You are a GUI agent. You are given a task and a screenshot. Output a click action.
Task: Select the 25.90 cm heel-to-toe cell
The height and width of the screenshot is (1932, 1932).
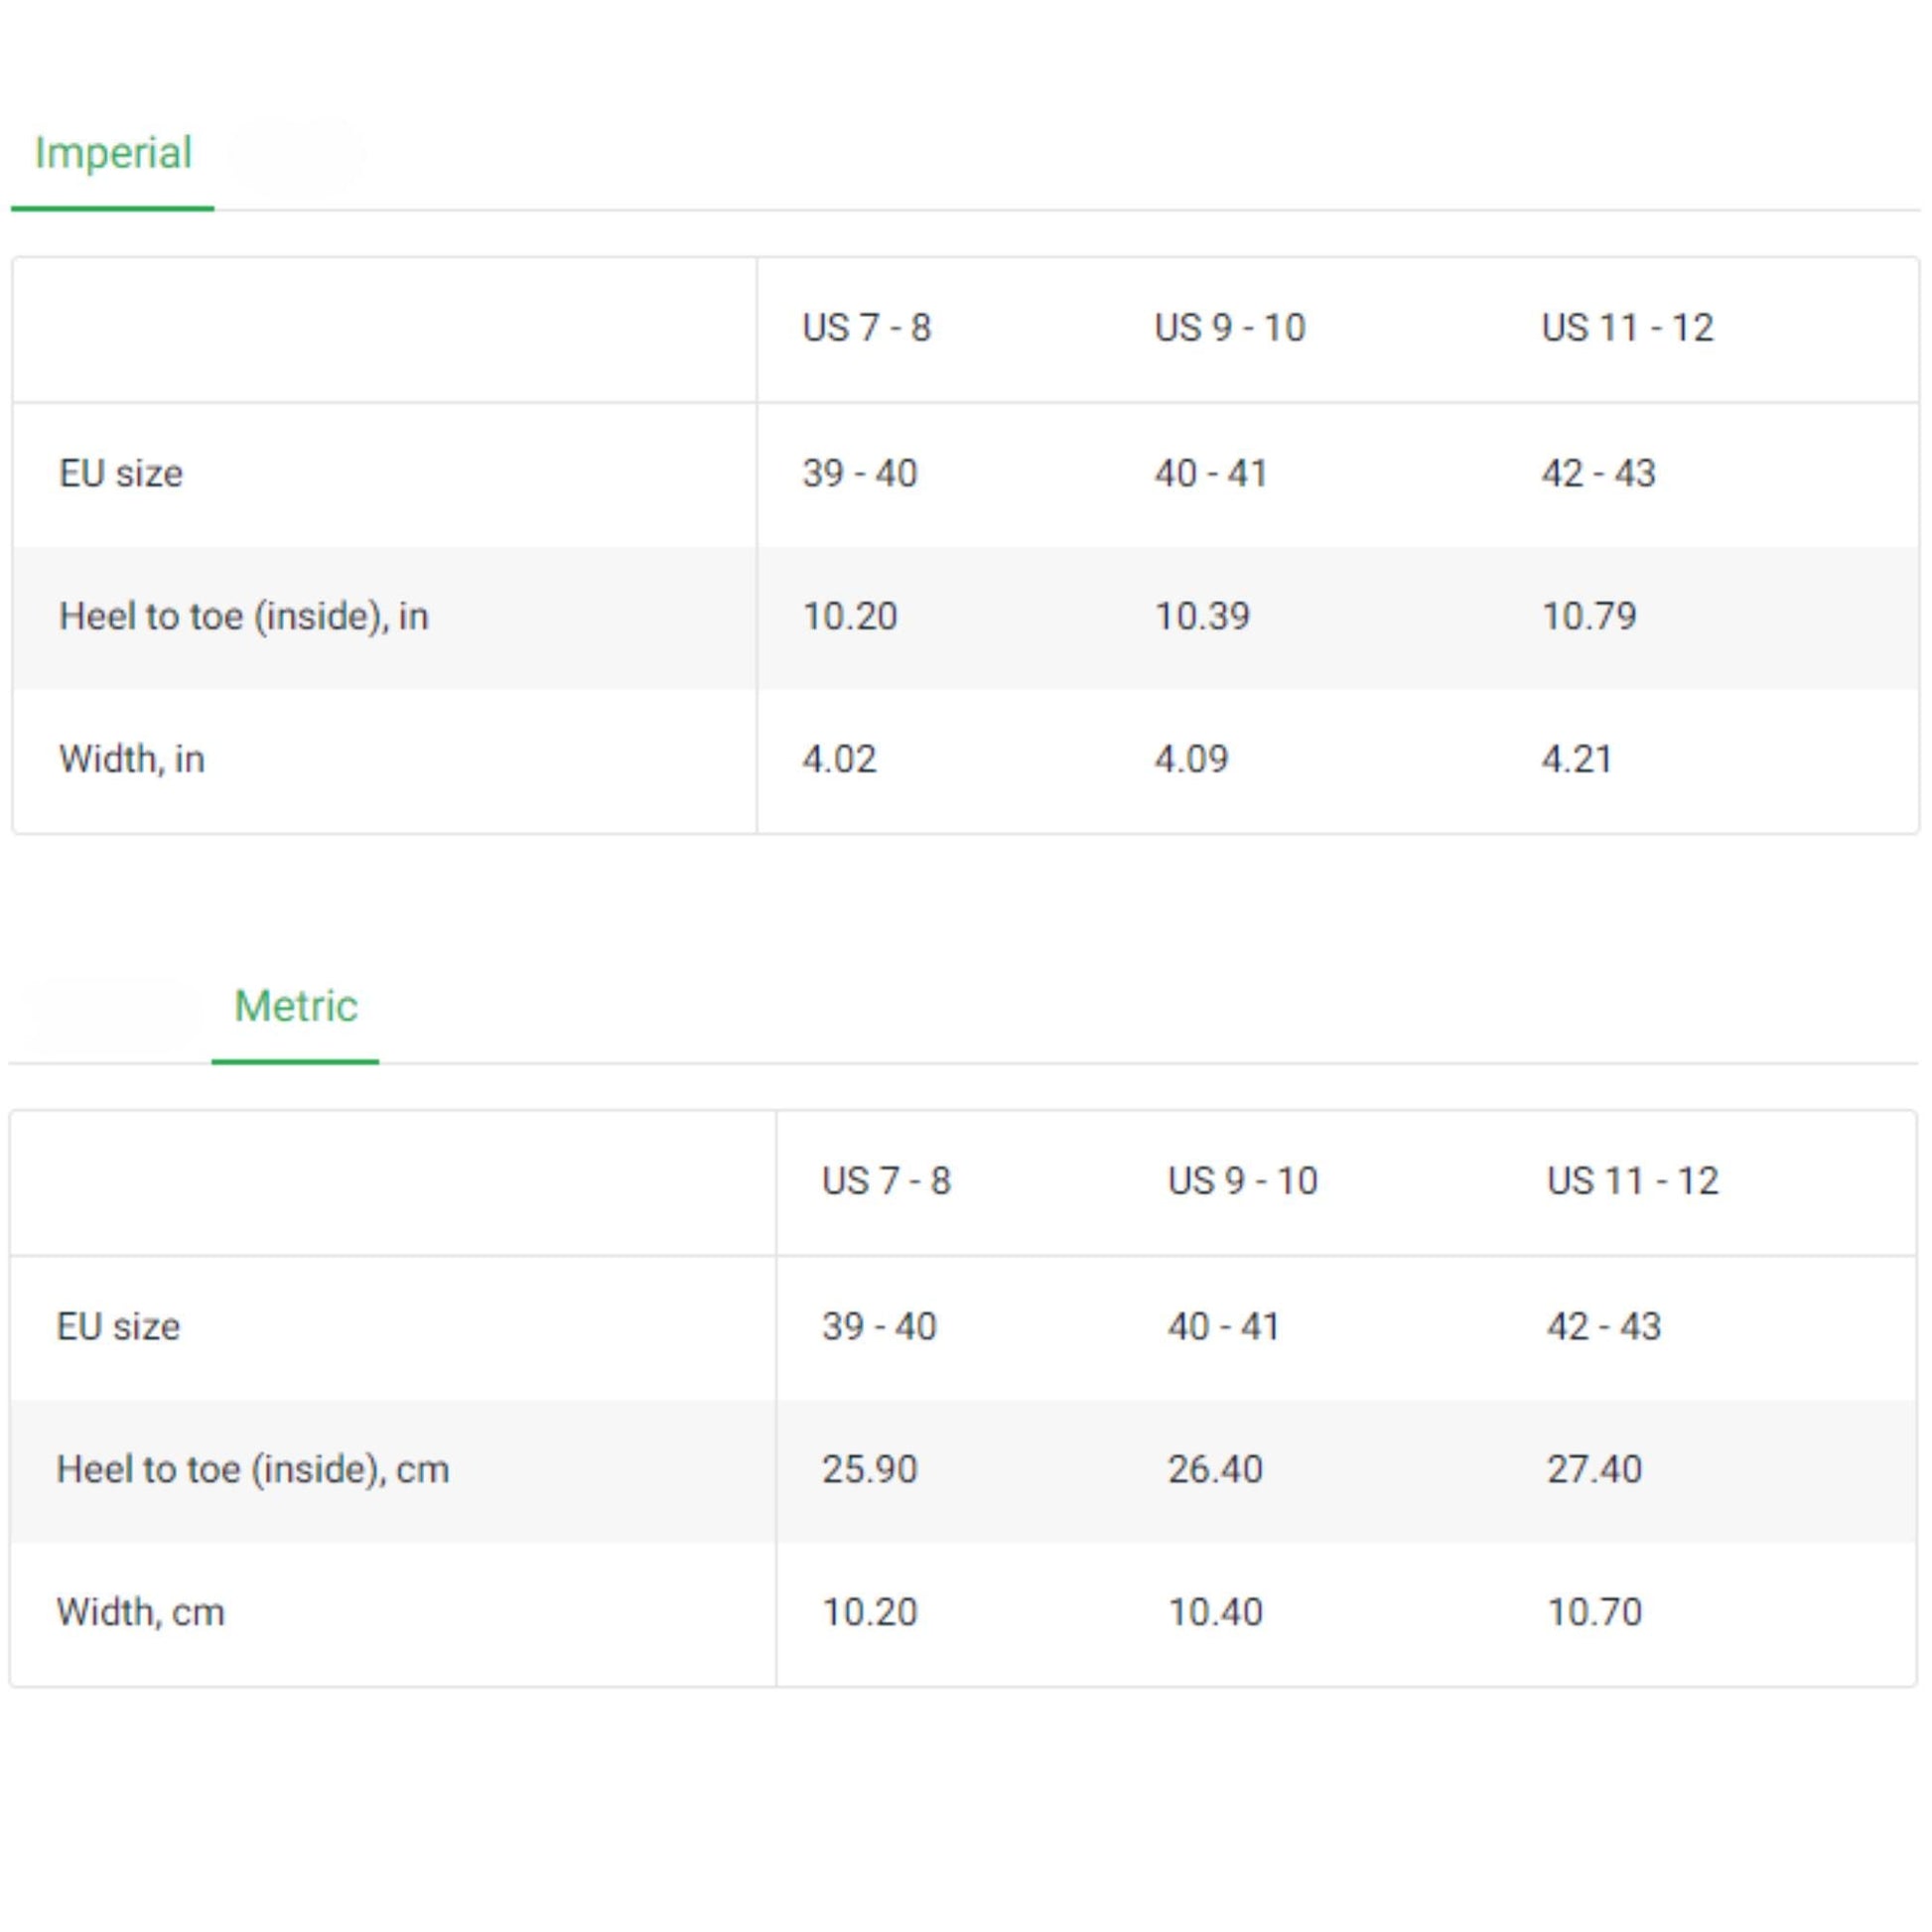pos(869,1470)
